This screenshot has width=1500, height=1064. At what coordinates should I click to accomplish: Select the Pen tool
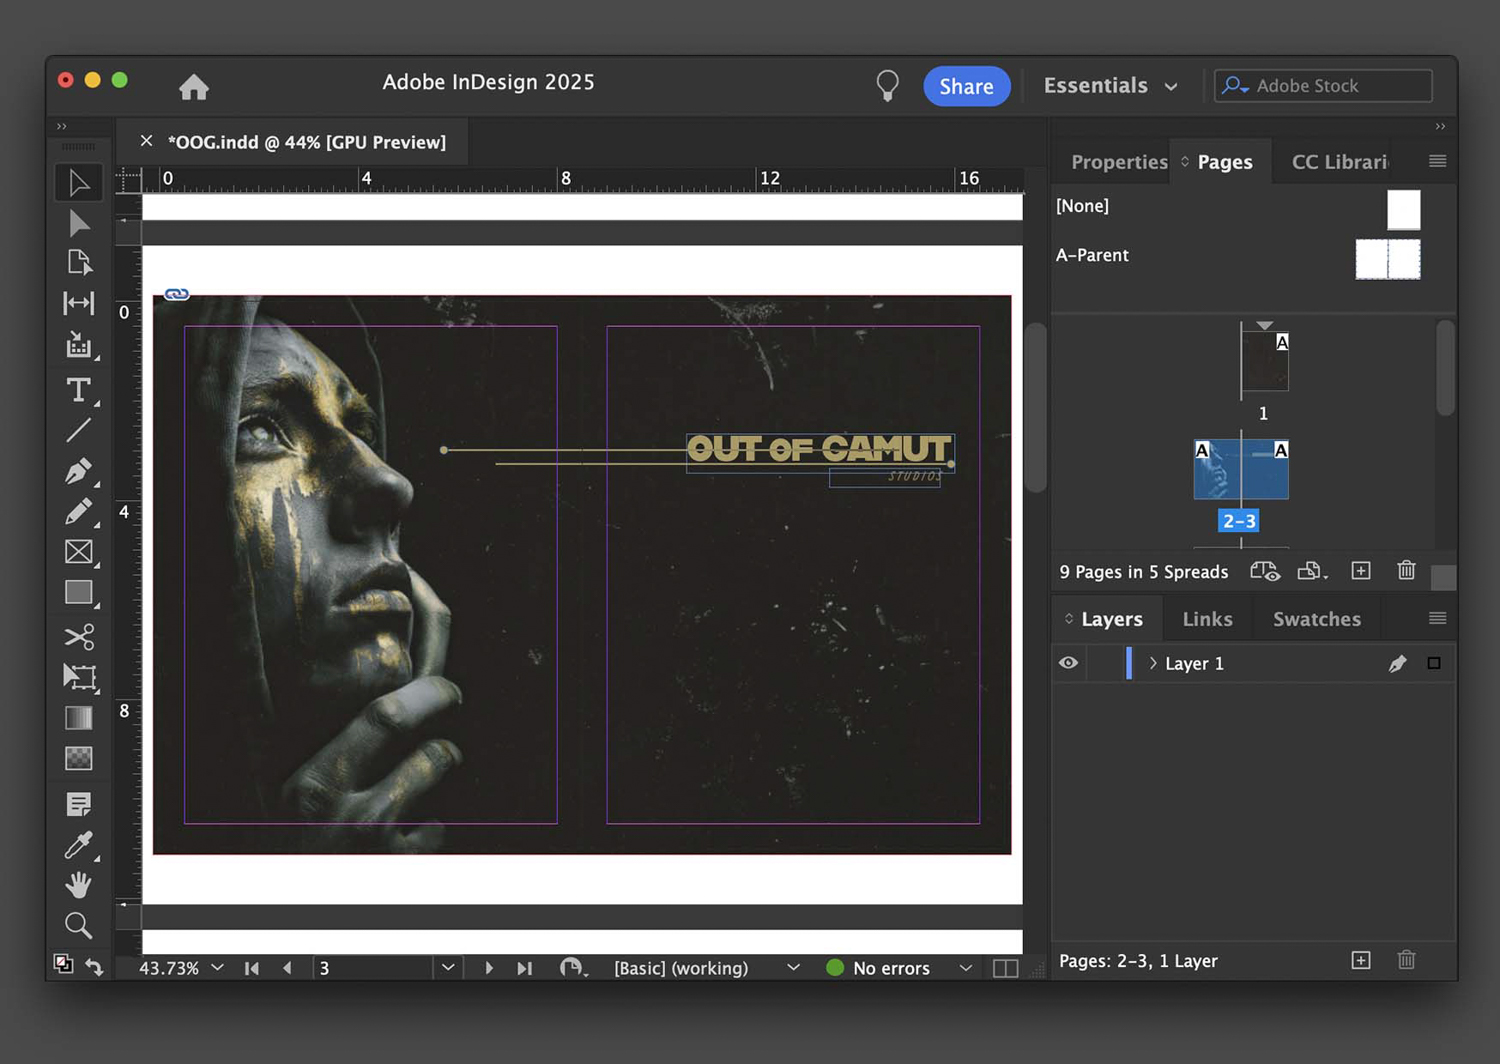pos(78,471)
